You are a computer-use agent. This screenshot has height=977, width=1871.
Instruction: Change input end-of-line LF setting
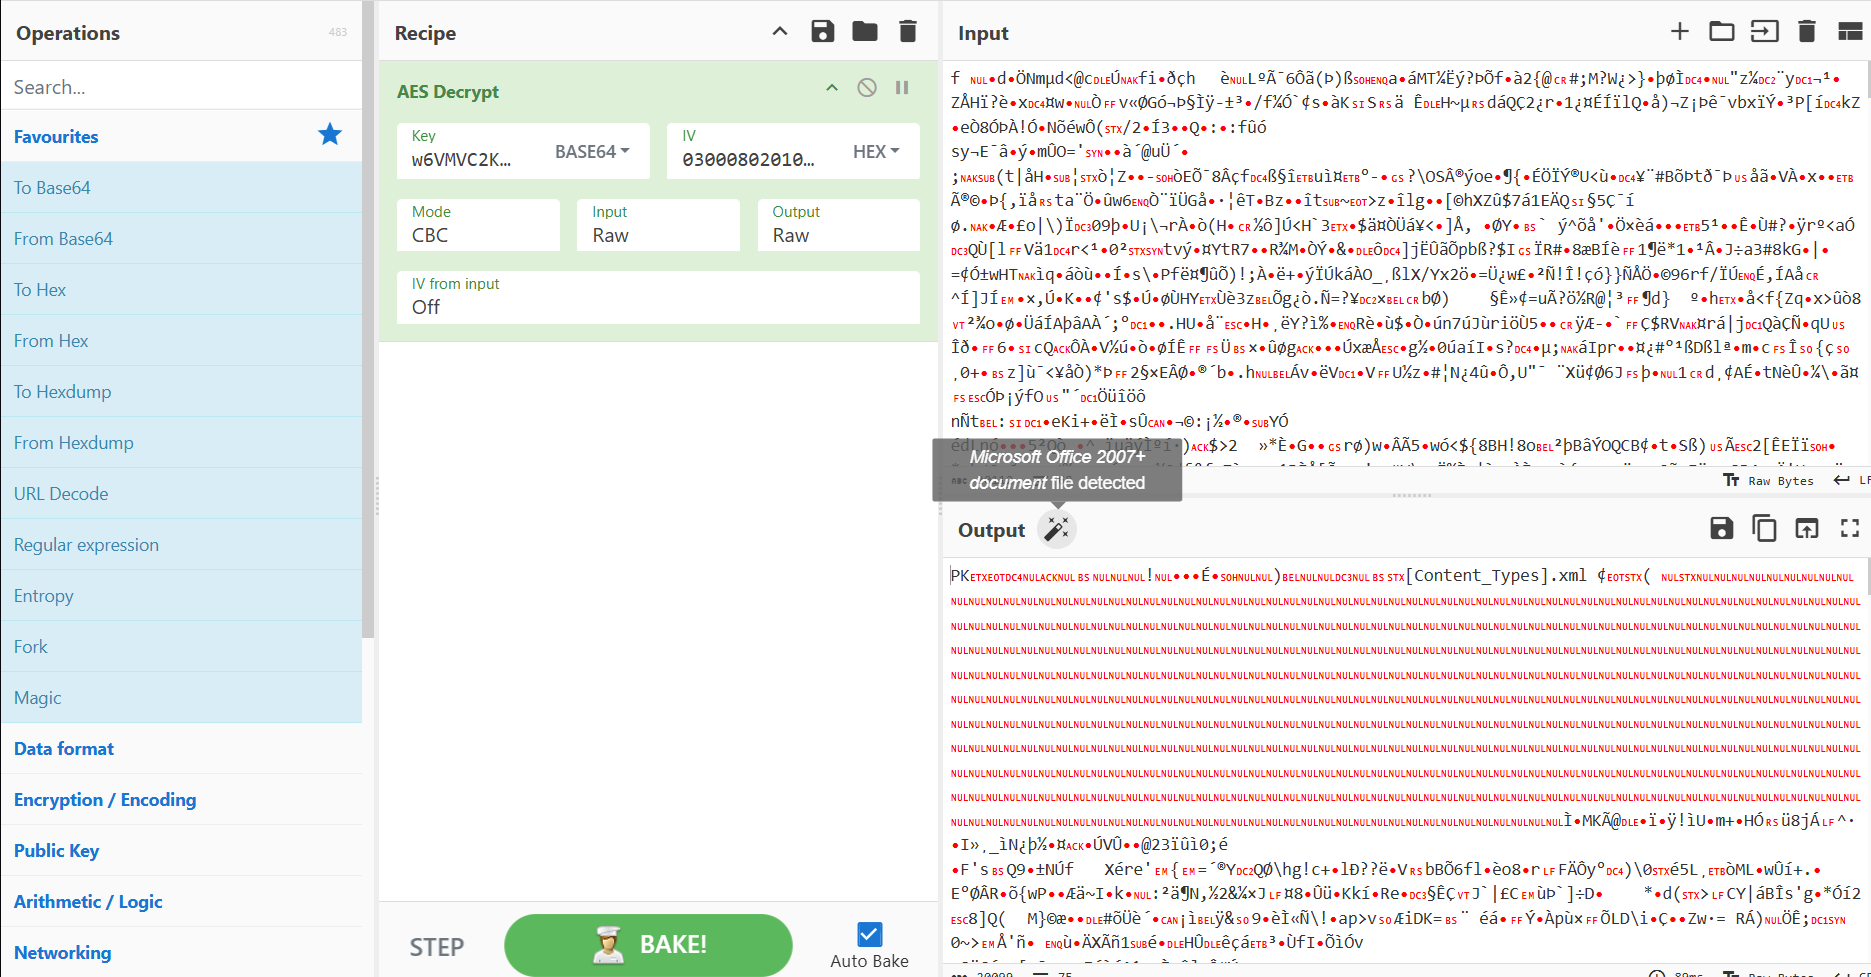[x=1851, y=481]
